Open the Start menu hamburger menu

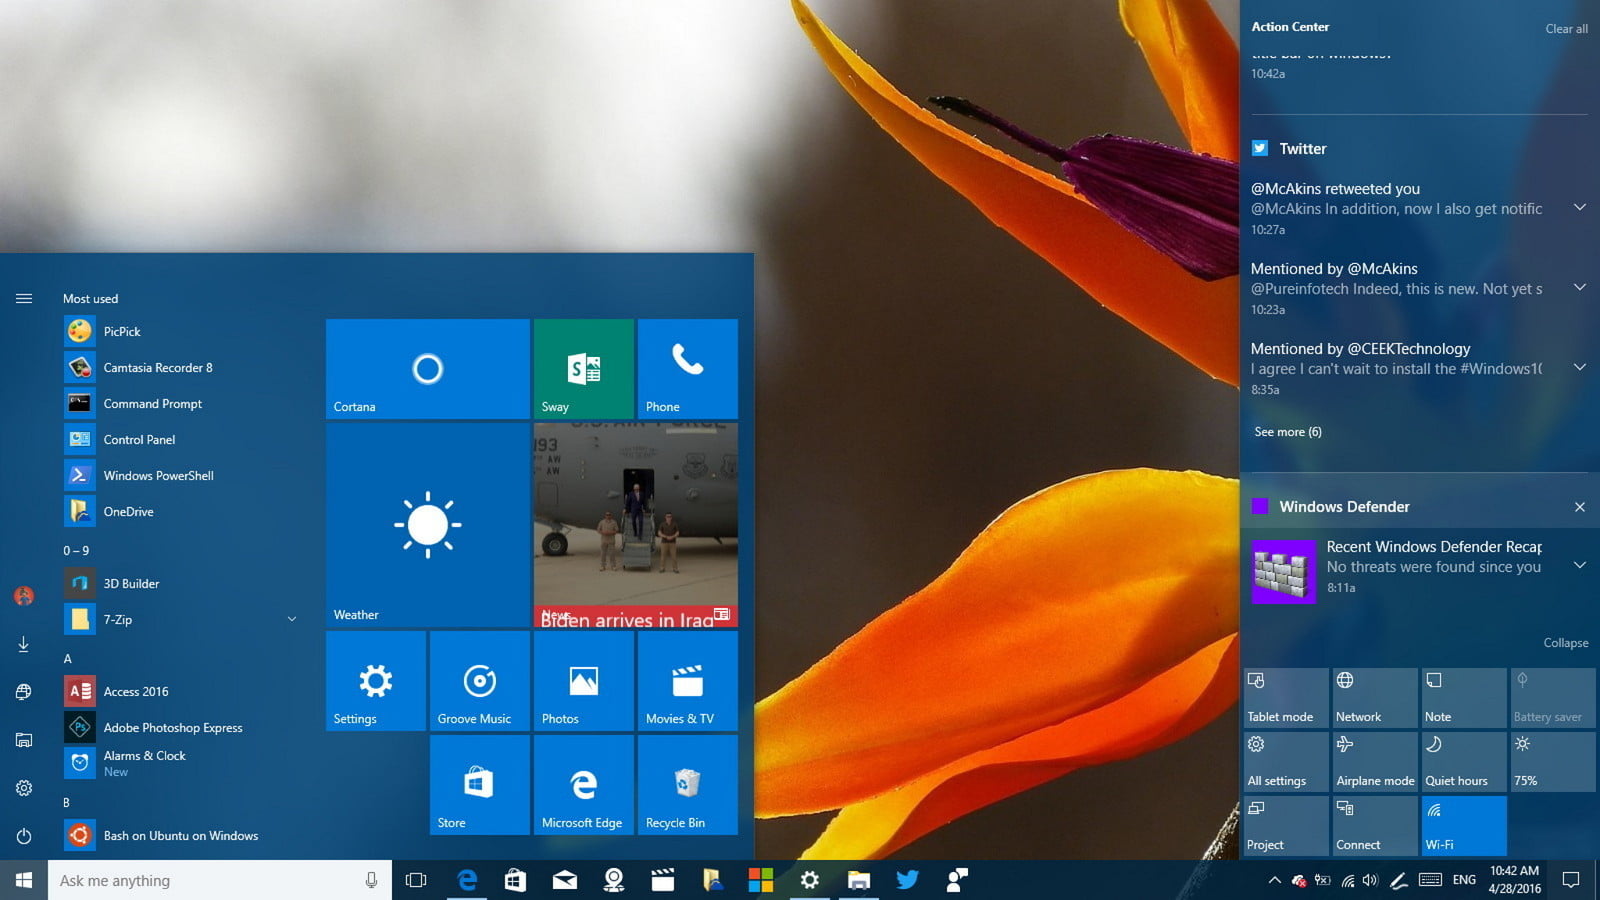pyautogui.click(x=23, y=297)
